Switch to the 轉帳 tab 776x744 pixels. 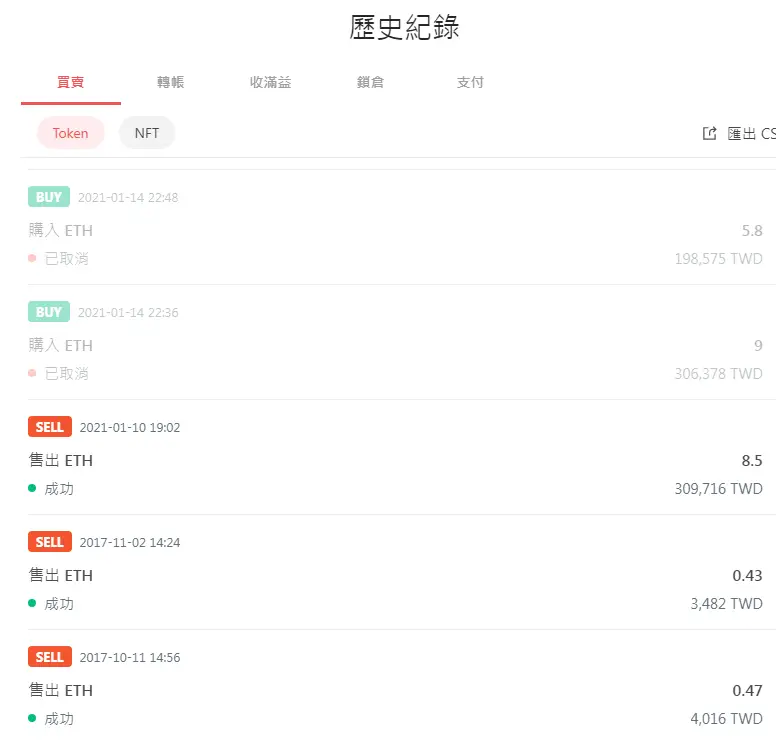[171, 82]
